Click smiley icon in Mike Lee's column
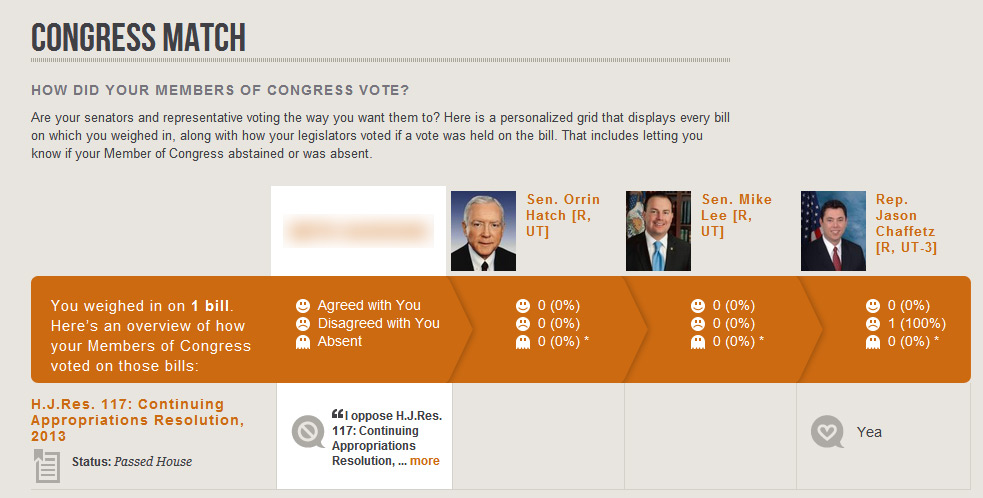This screenshot has width=983, height=498. coord(698,305)
